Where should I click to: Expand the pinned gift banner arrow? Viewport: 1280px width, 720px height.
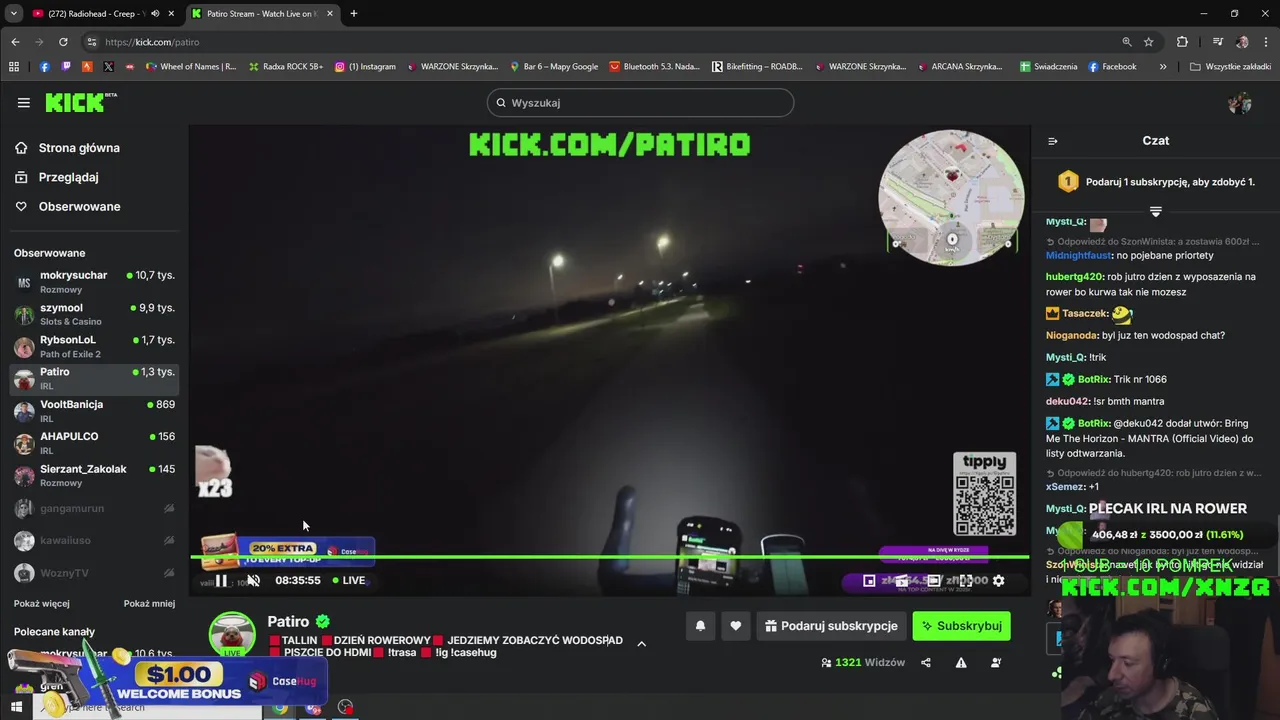pyautogui.click(x=1155, y=212)
